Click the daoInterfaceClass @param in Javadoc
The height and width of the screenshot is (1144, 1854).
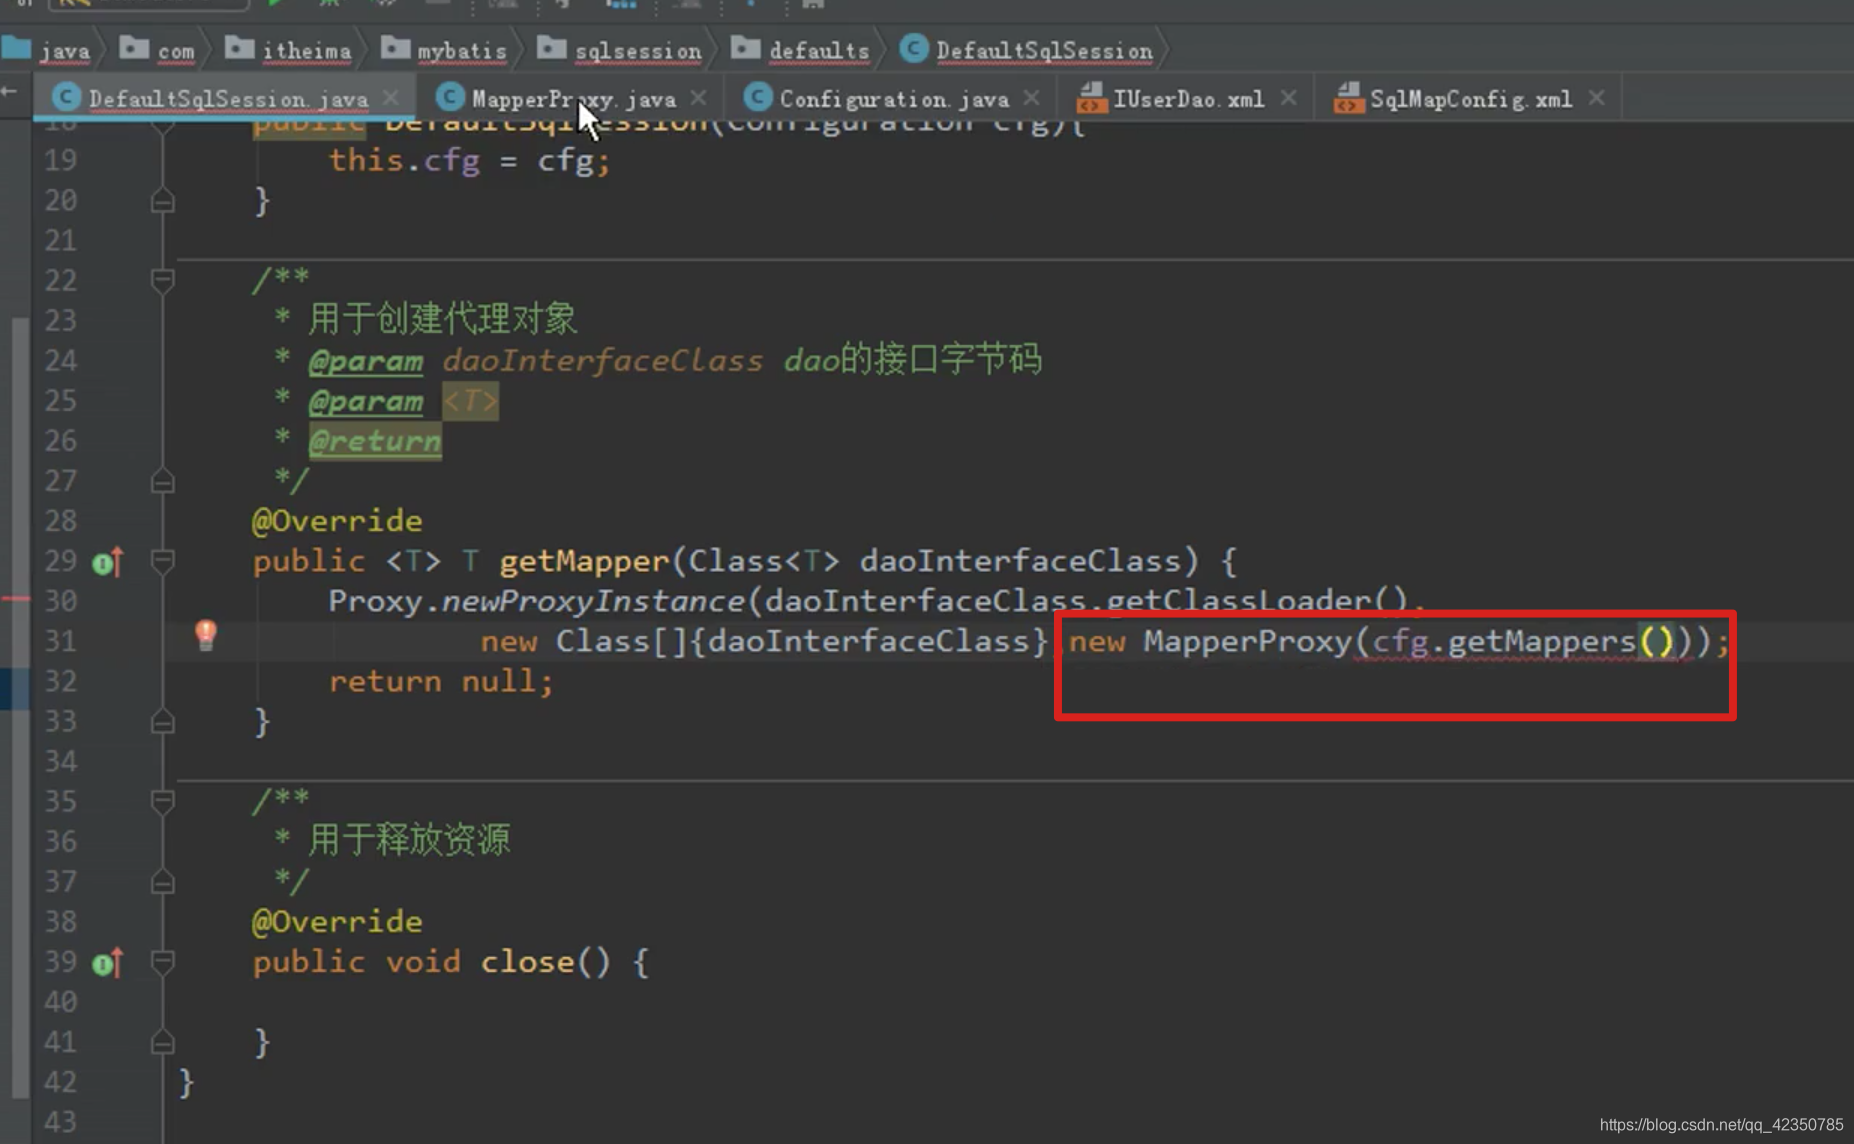(x=603, y=360)
